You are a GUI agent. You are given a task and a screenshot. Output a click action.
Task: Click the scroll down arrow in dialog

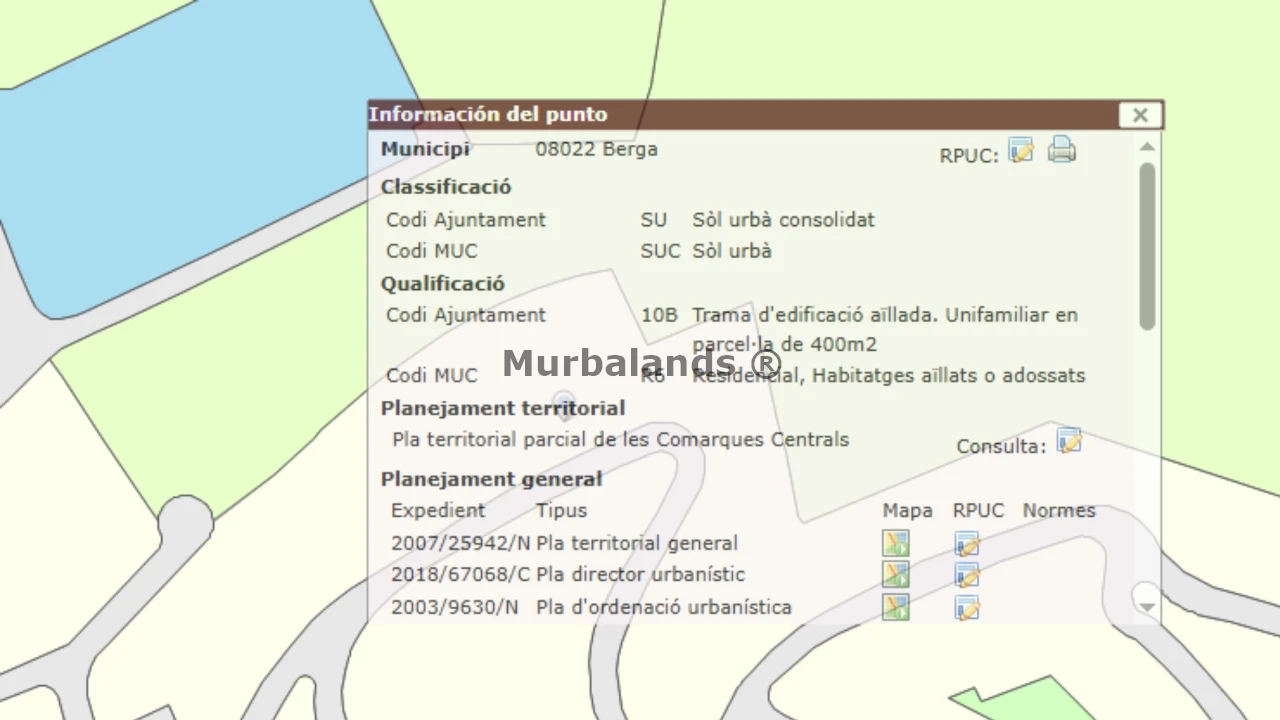pos(1147,606)
